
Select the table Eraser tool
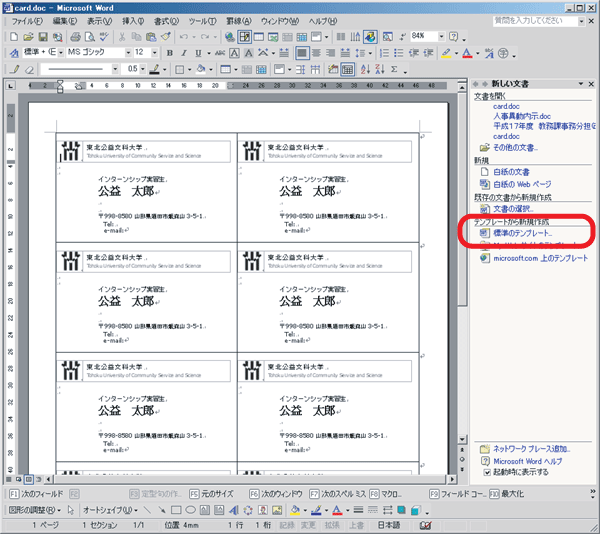coord(29,69)
